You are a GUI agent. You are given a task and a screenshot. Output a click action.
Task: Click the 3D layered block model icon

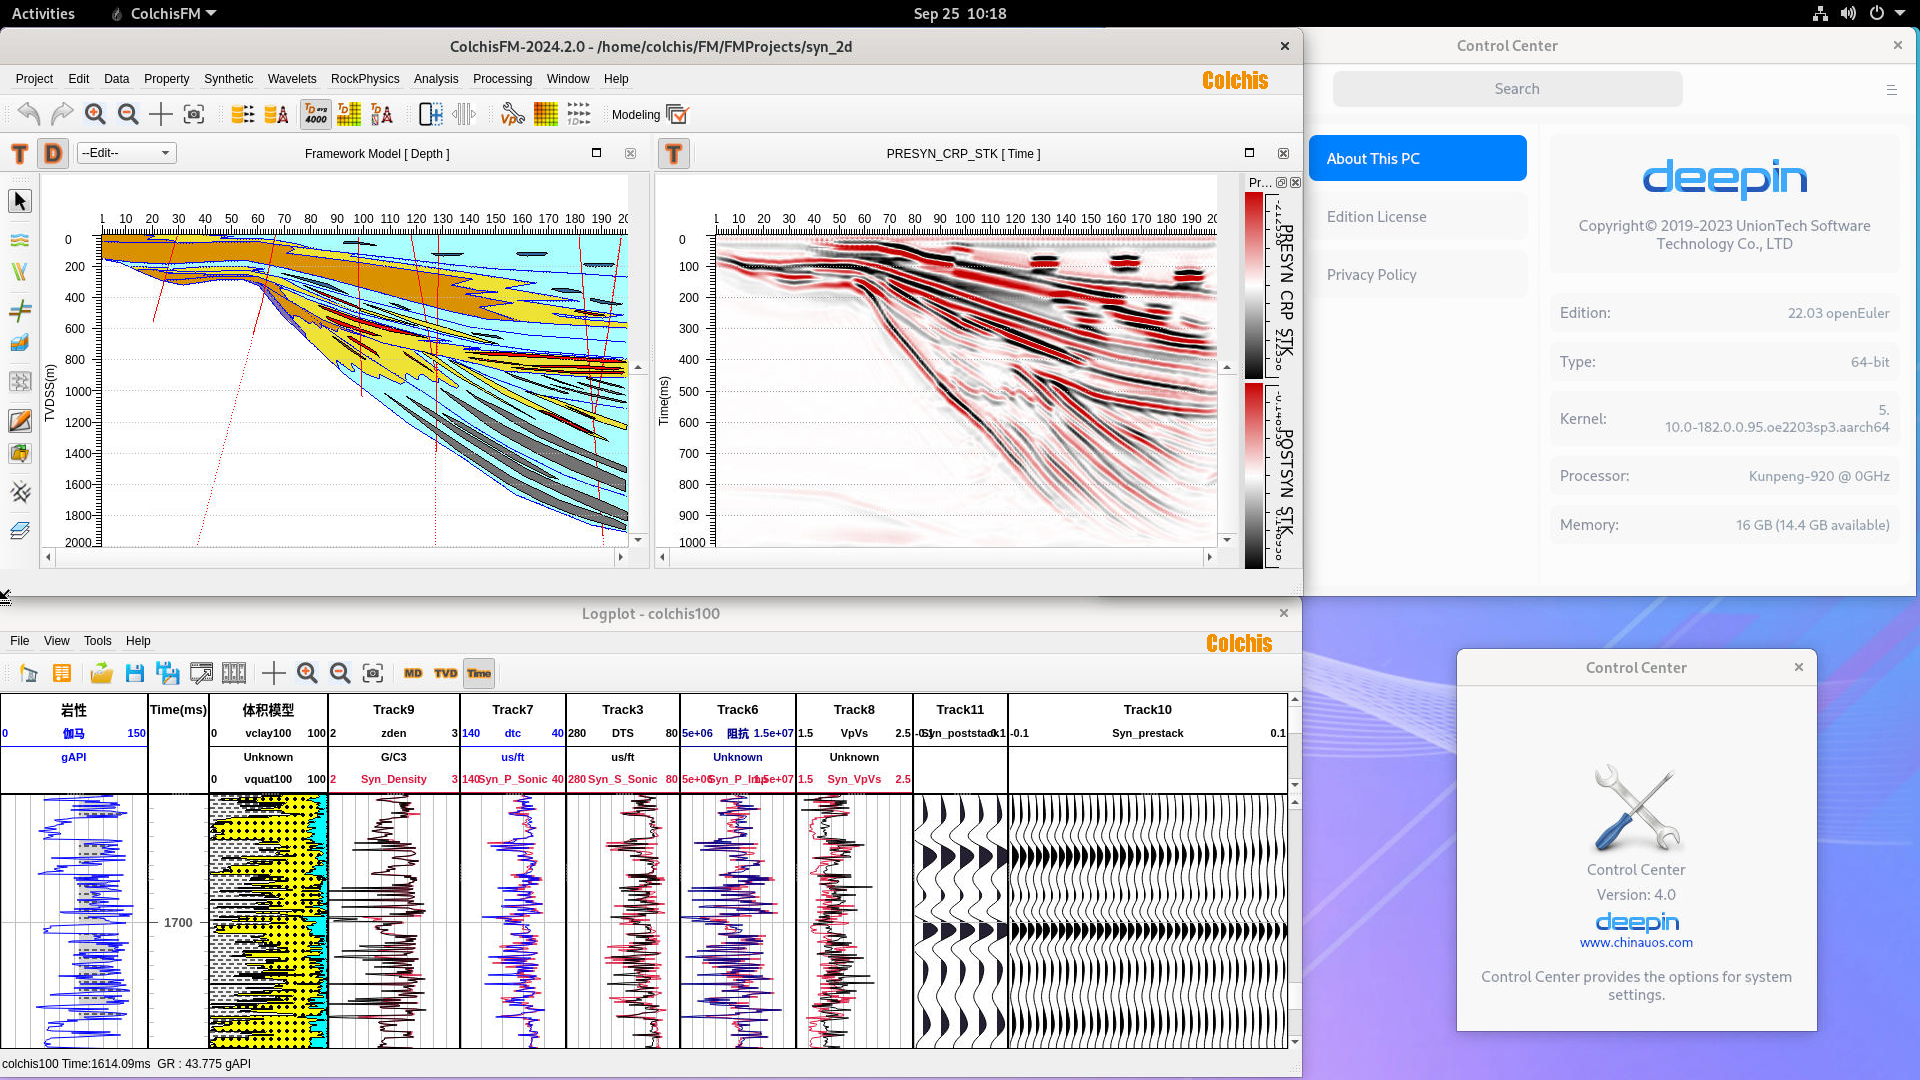coord(20,342)
